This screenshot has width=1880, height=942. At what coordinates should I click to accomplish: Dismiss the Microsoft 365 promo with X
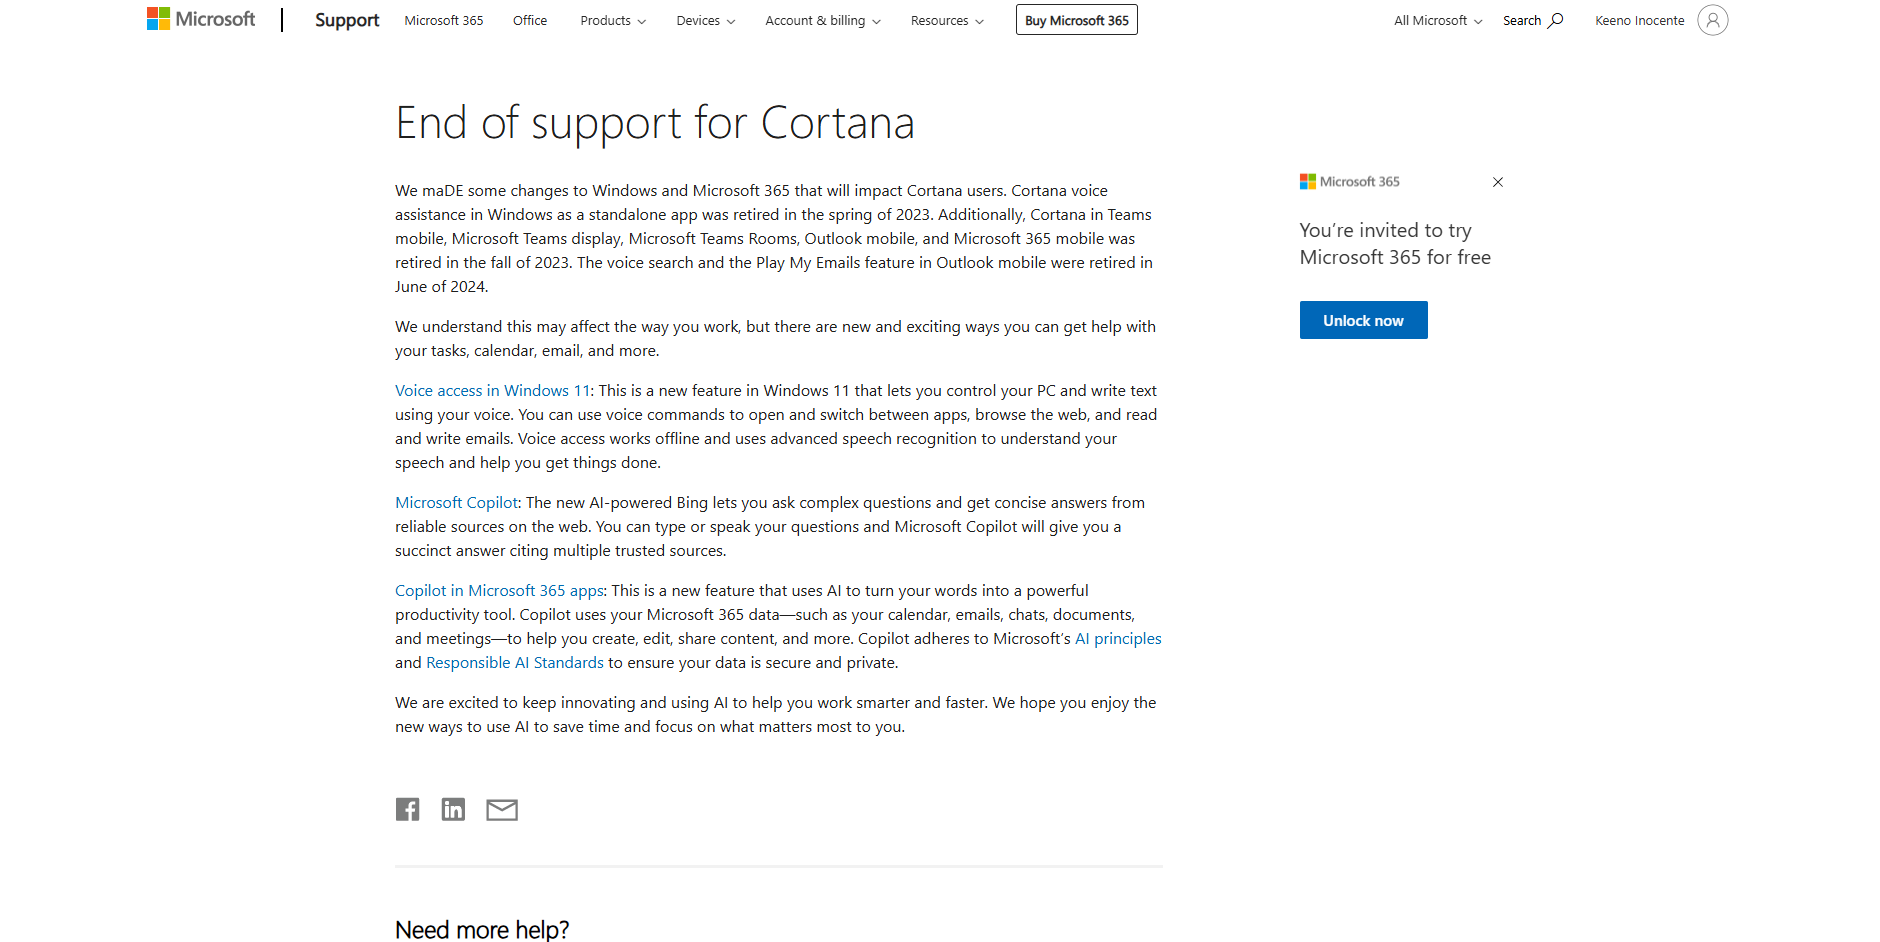(1497, 182)
